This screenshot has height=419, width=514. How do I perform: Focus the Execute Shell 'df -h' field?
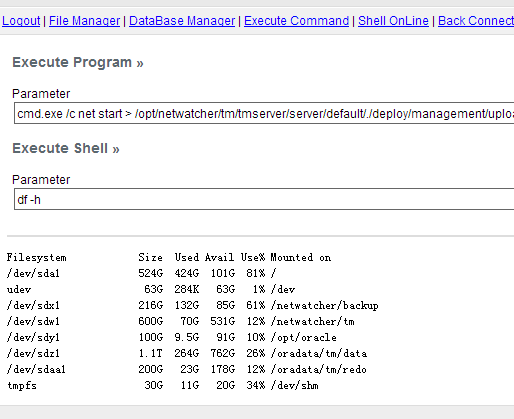point(264,199)
